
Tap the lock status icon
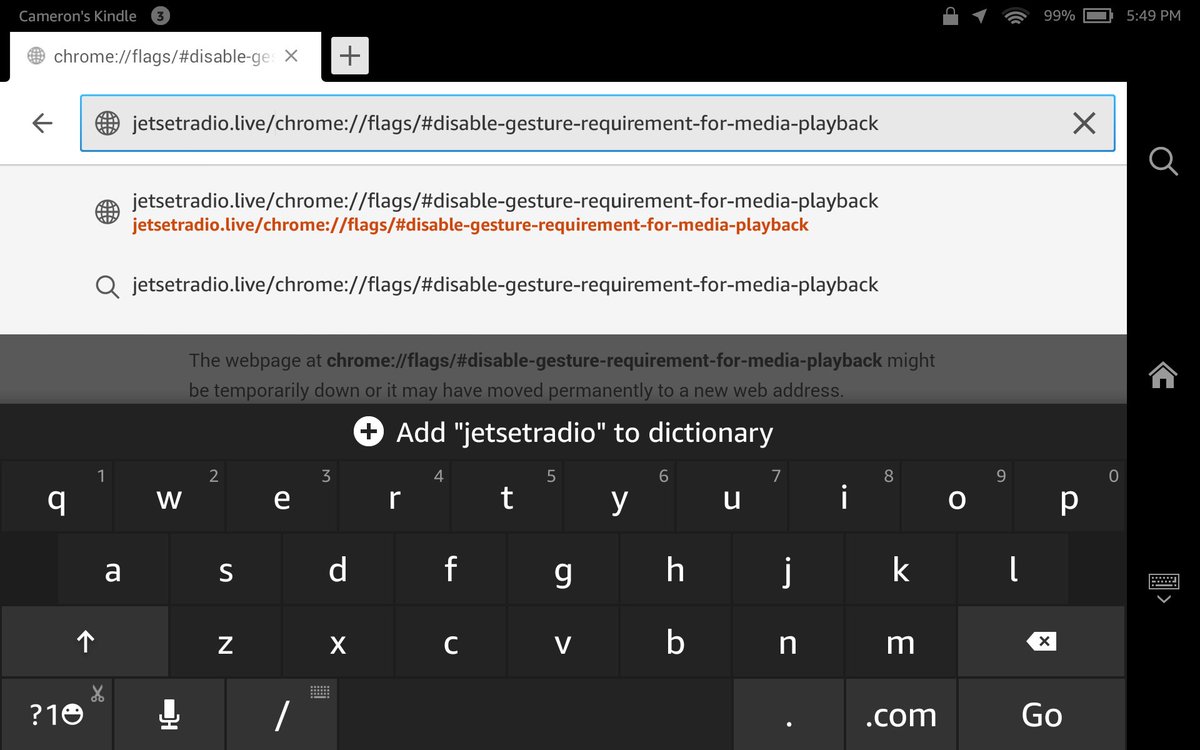pos(949,16)
